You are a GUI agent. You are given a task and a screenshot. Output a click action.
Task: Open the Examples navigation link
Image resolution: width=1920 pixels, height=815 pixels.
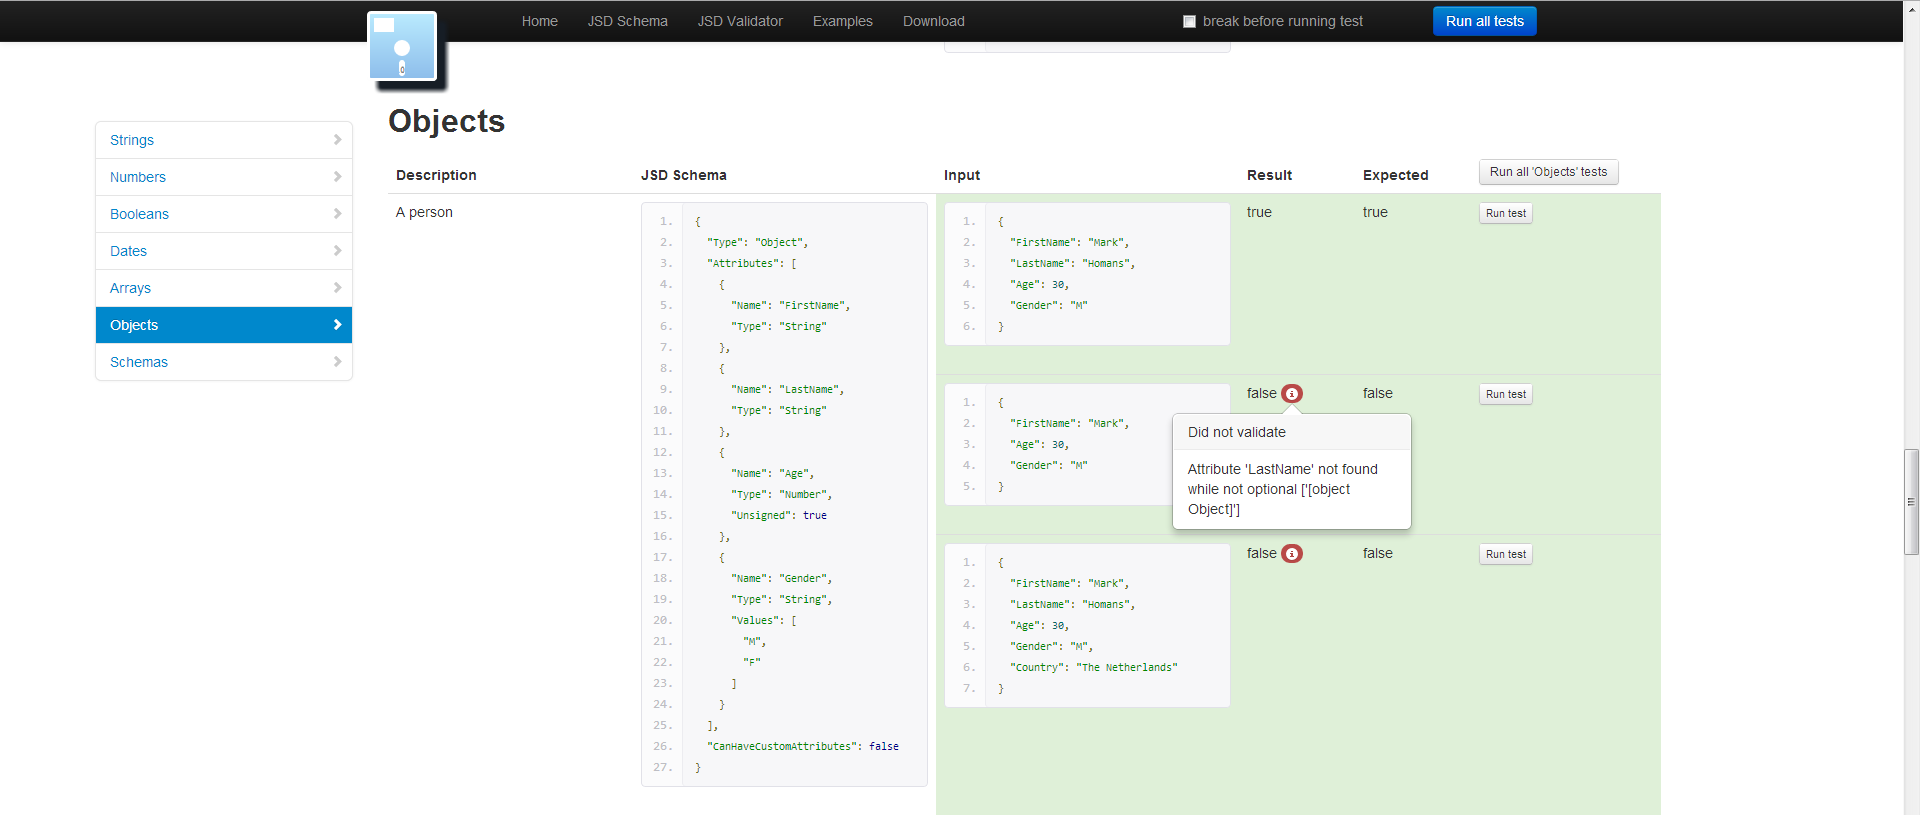(842, 21)
